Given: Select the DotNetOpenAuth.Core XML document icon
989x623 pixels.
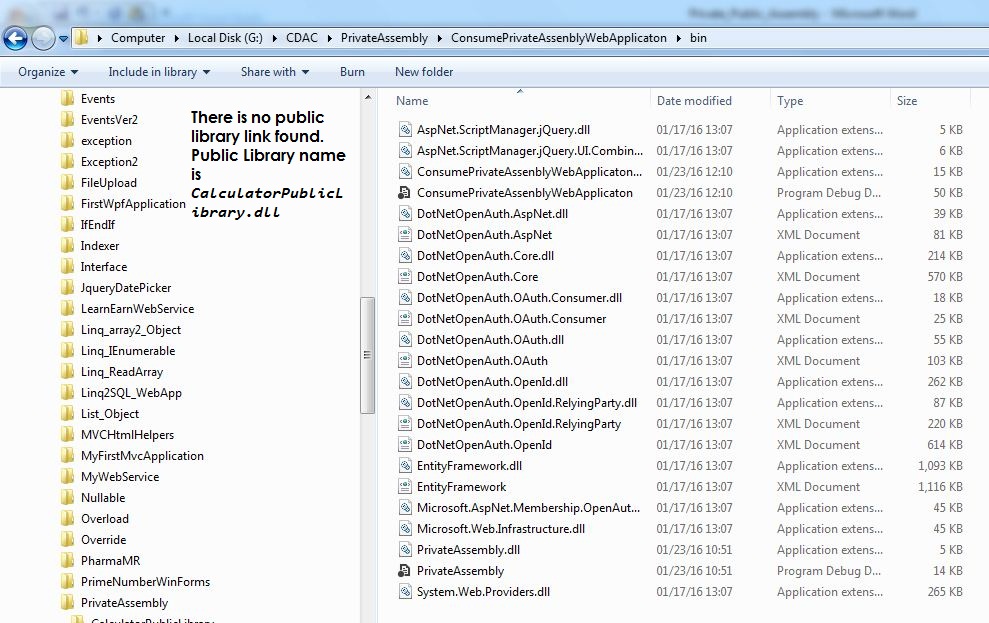Looking at the screenshot, I should pos(404,277).
